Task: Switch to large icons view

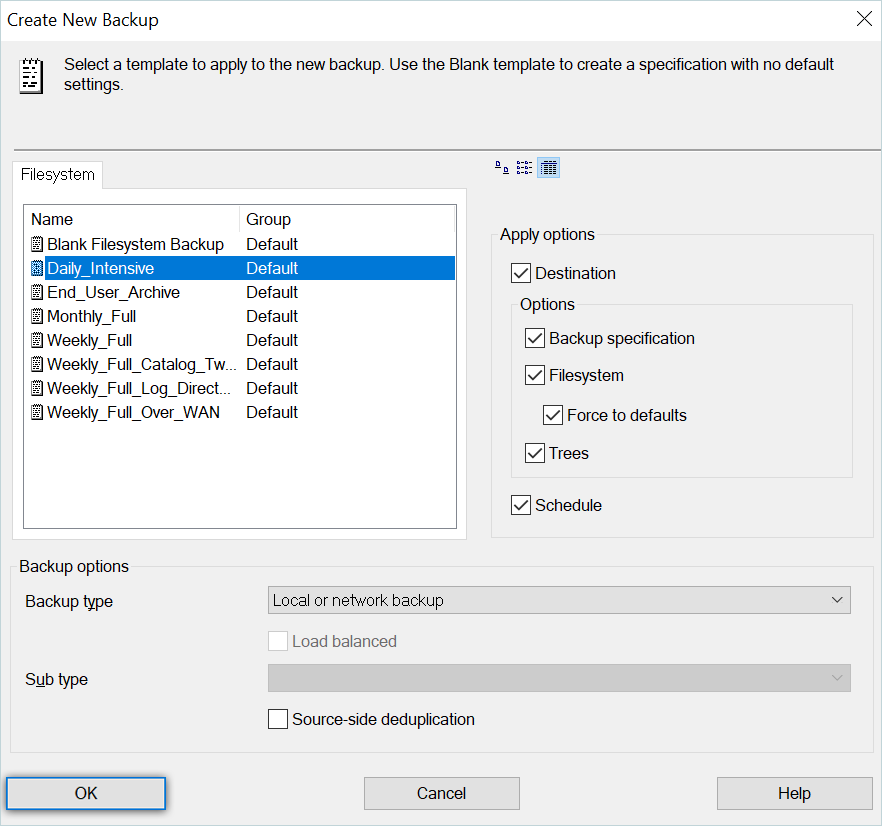Action: tap(502, 168)
